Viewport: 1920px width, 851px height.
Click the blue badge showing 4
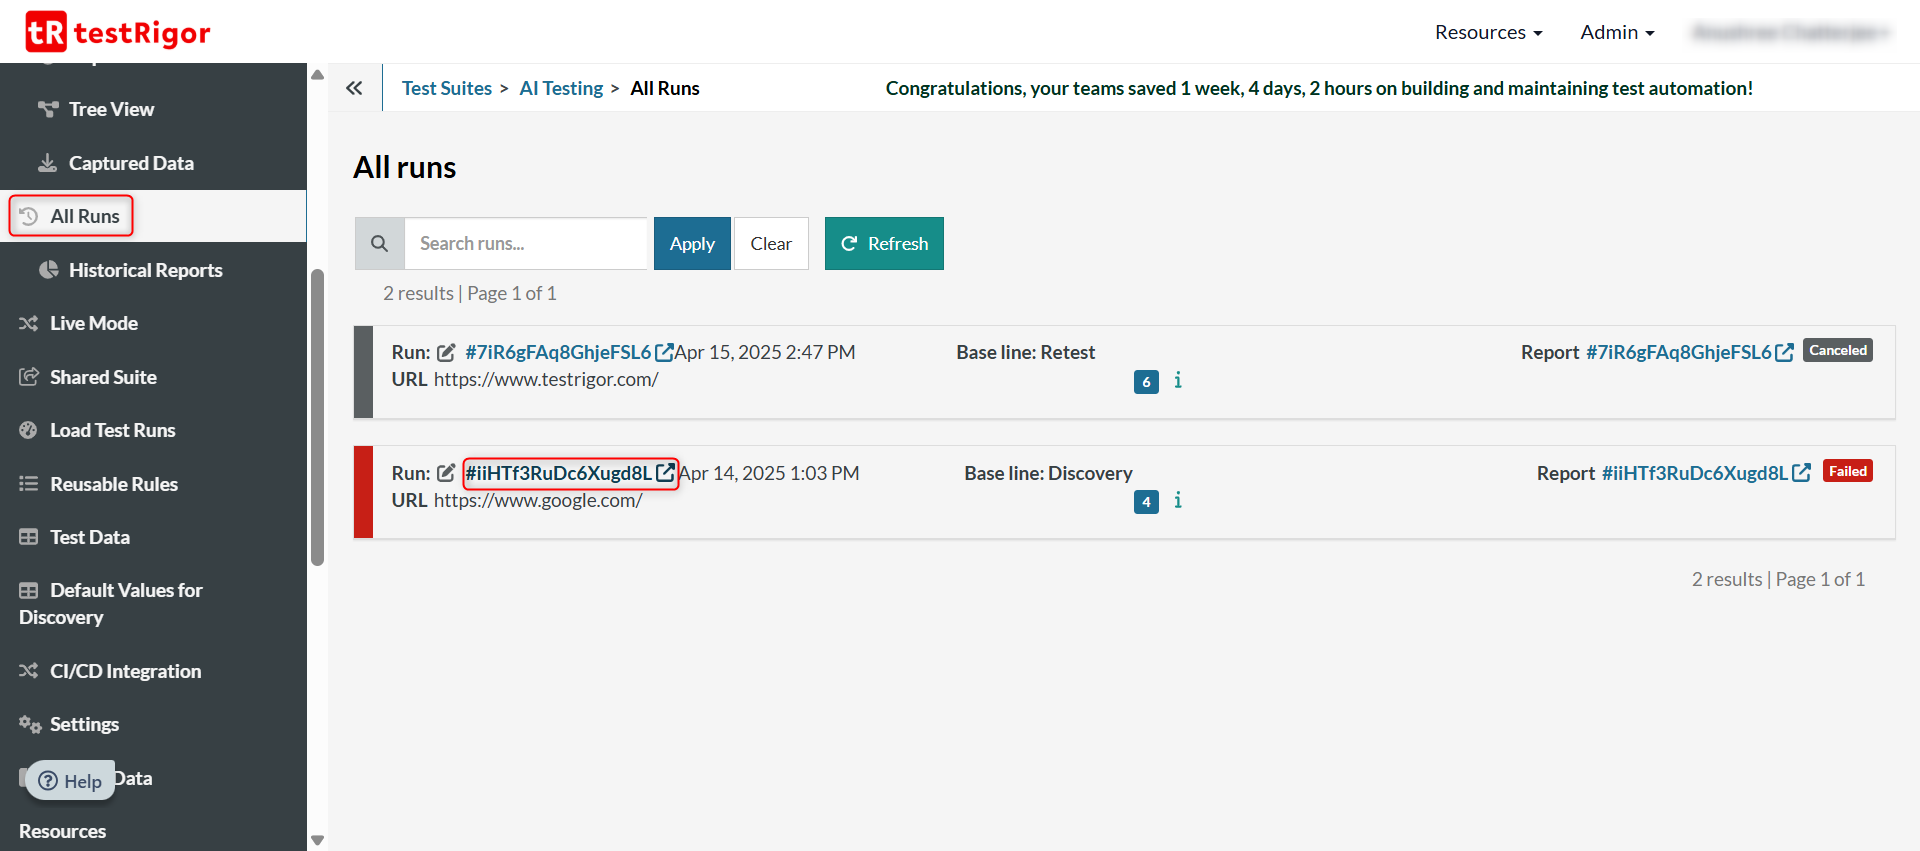[1146, 502]
